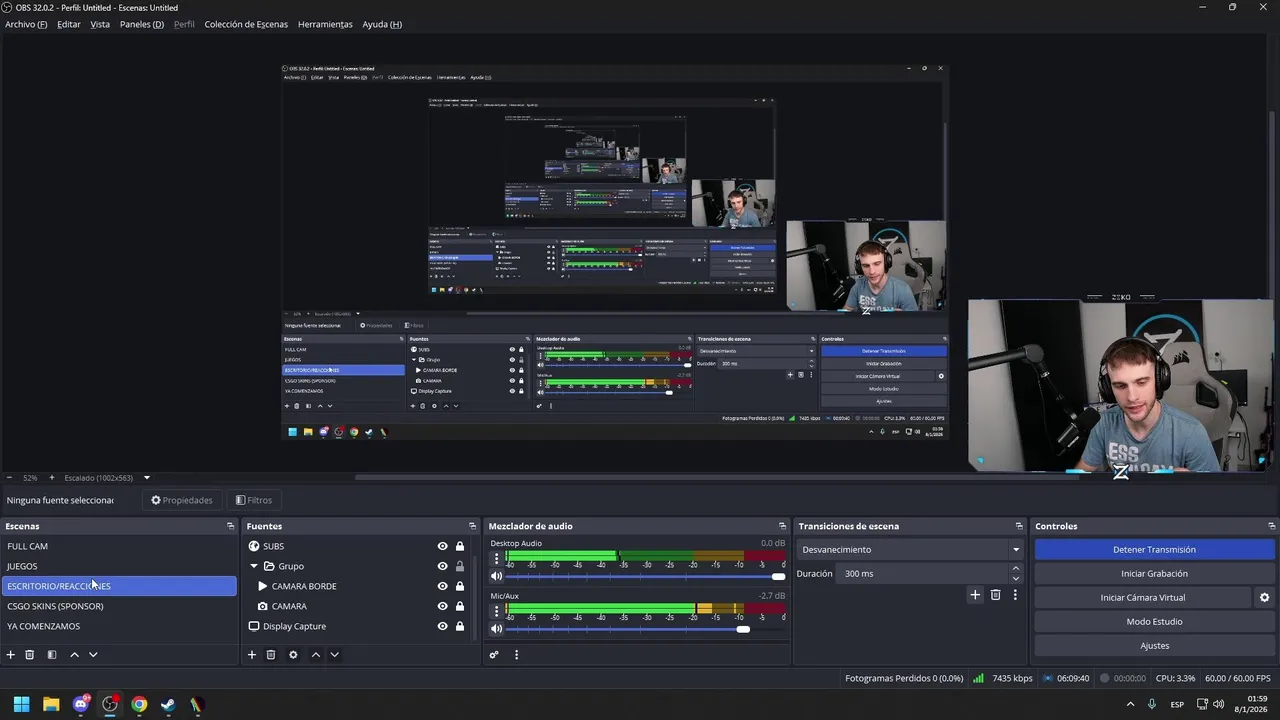Image resolution: width=1280 pixels, height=720 pixels.
Task: Open advanced audio properties gears icon
Action: (x=494, y=655)
